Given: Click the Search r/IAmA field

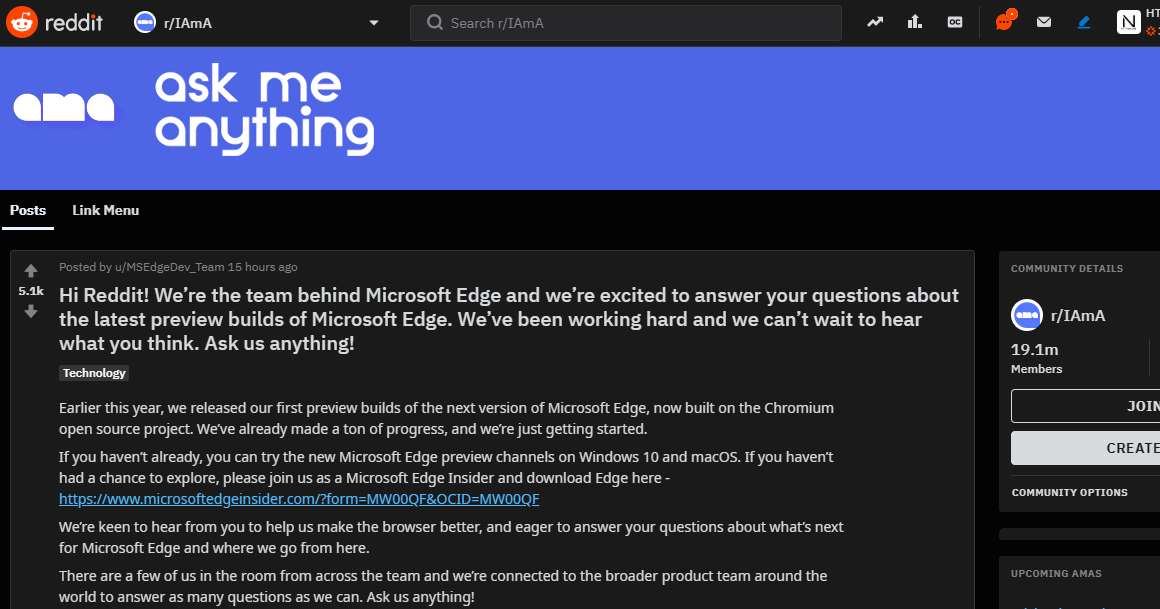Looking at the screenshot, I should 625,22.
